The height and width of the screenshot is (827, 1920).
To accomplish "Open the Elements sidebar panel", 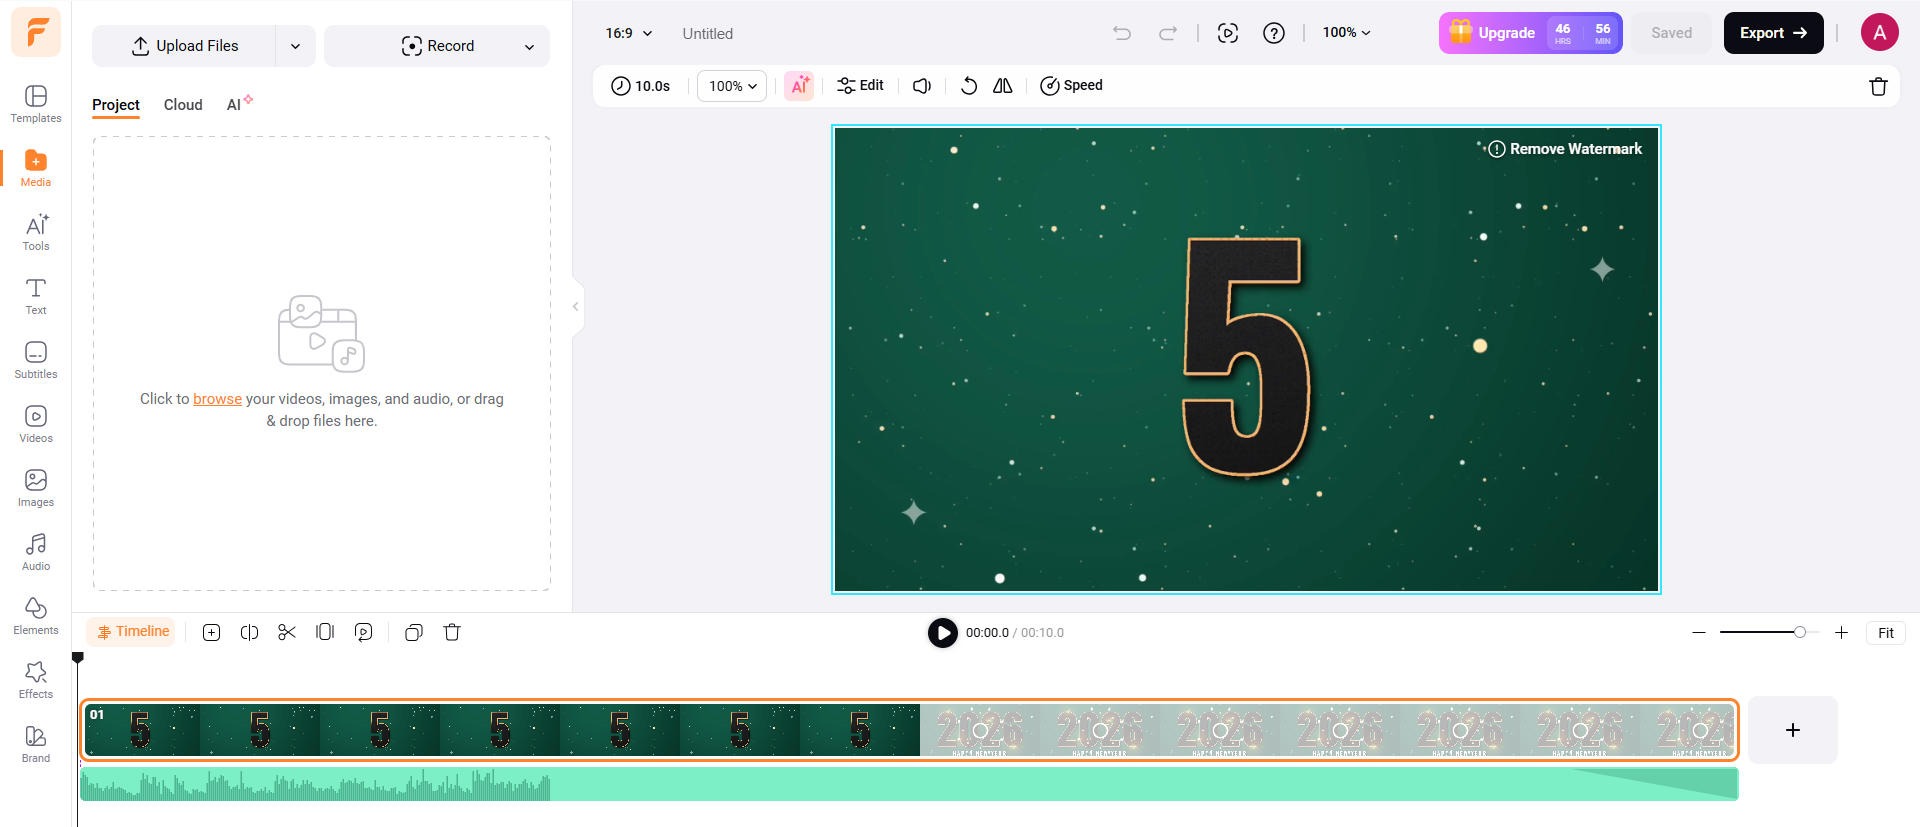I will [36, 616].
